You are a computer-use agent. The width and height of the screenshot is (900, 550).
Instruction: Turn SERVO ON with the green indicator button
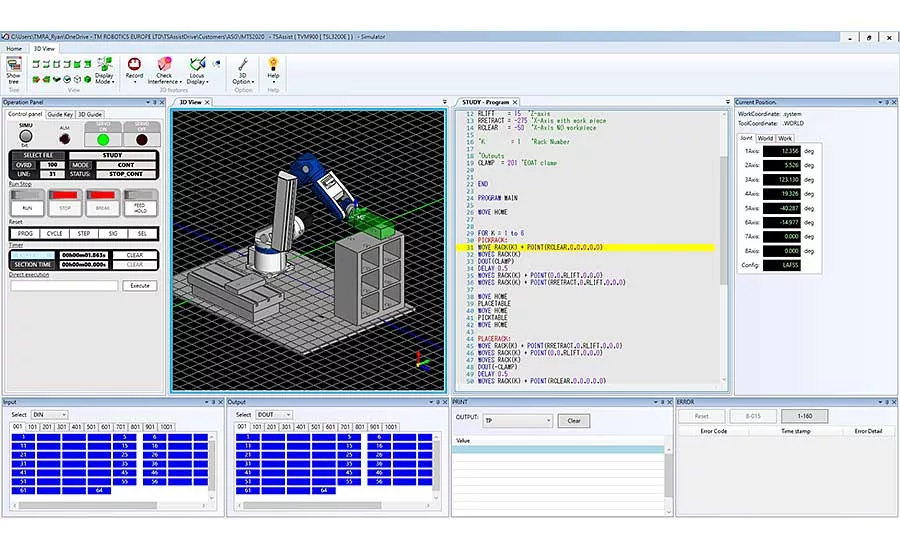(103, 140)
